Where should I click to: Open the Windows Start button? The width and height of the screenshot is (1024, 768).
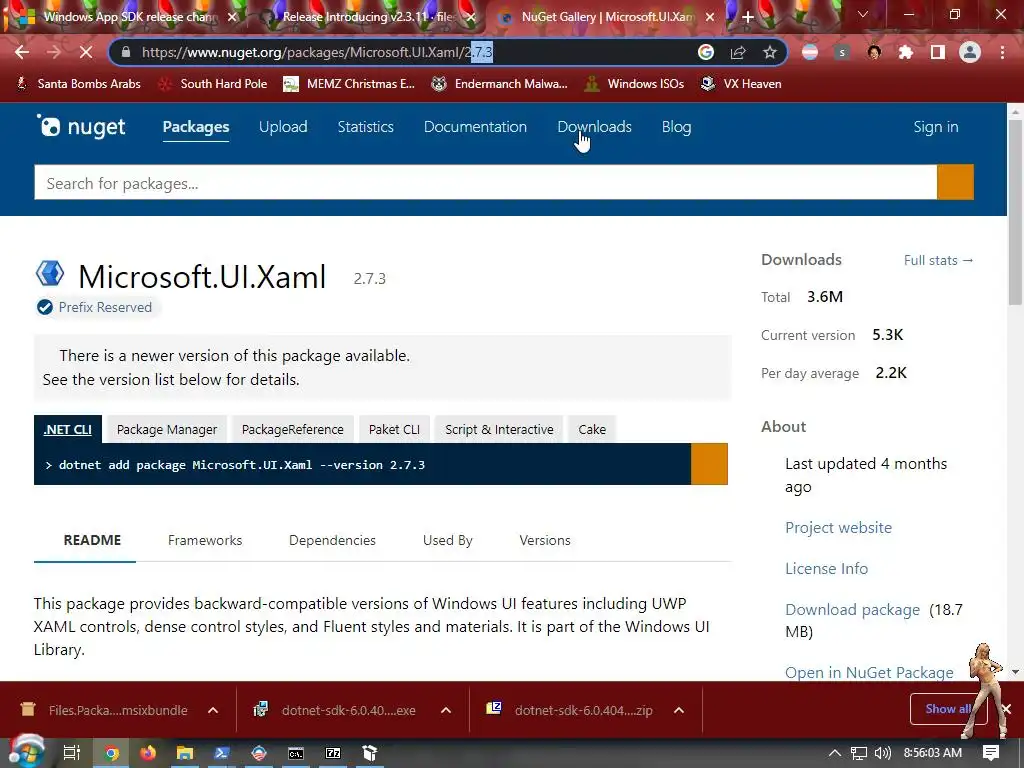pos(26,752)
